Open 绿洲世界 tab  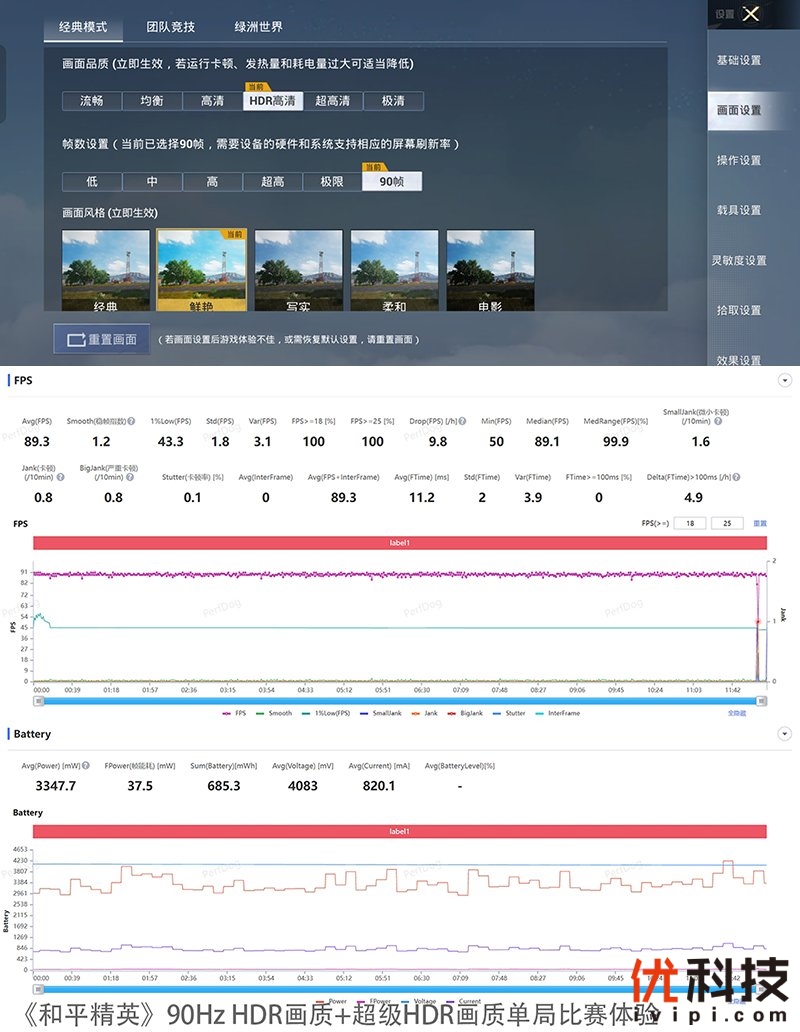(259, 27)
